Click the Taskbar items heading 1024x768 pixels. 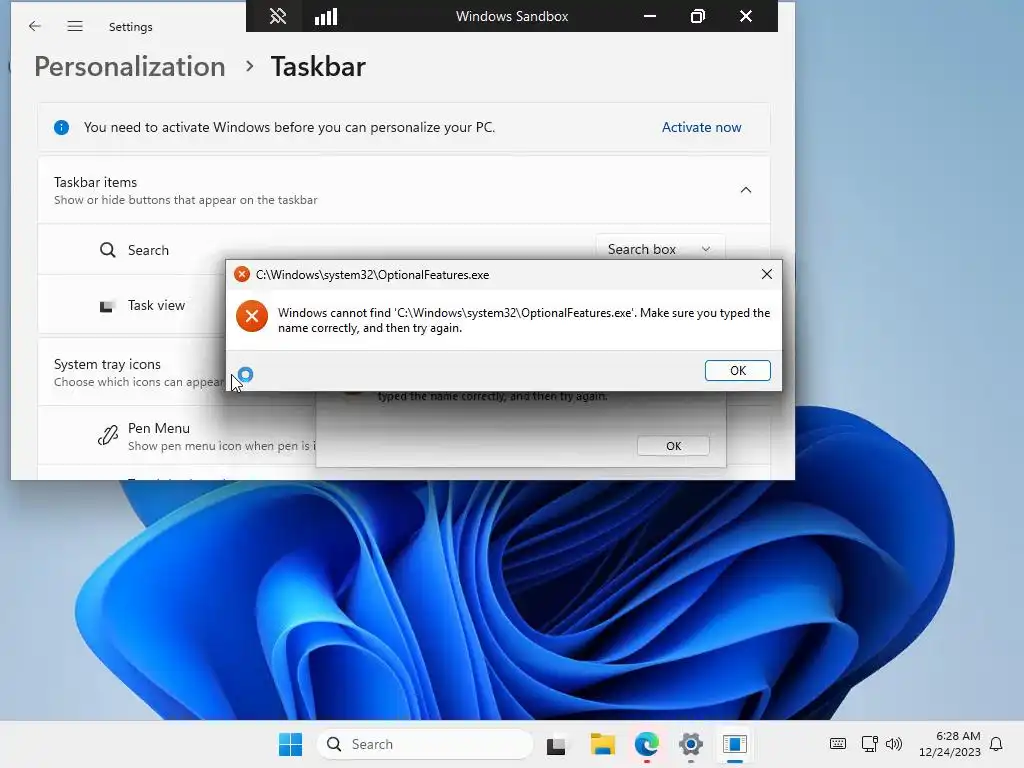tap(95, 182)
